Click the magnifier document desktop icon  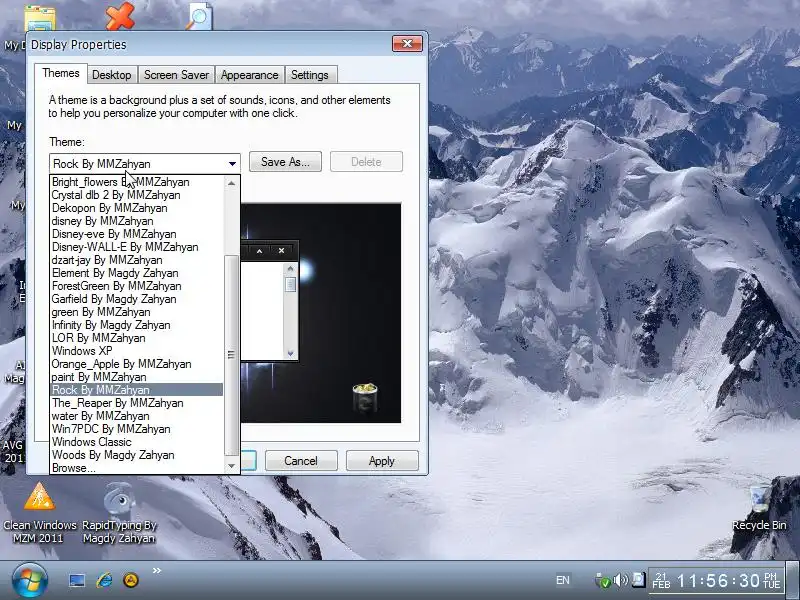[x=199, y=16]
